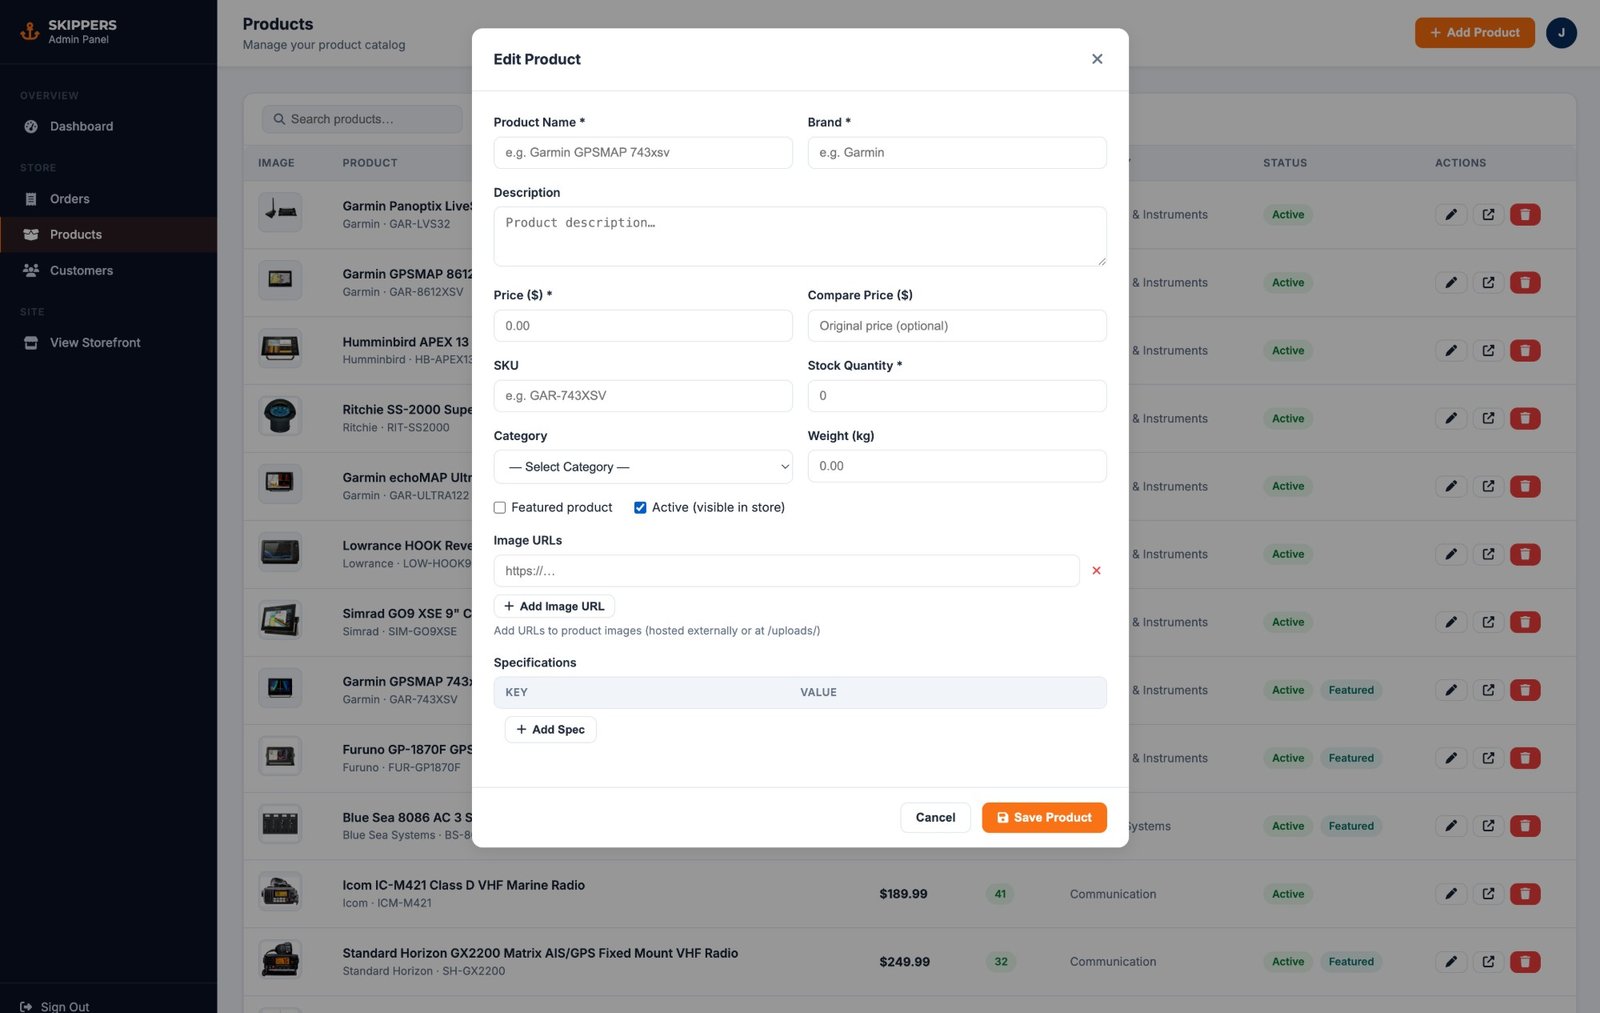Click the Description text area
The image size is (1600, 1013).
pos(800,237)
